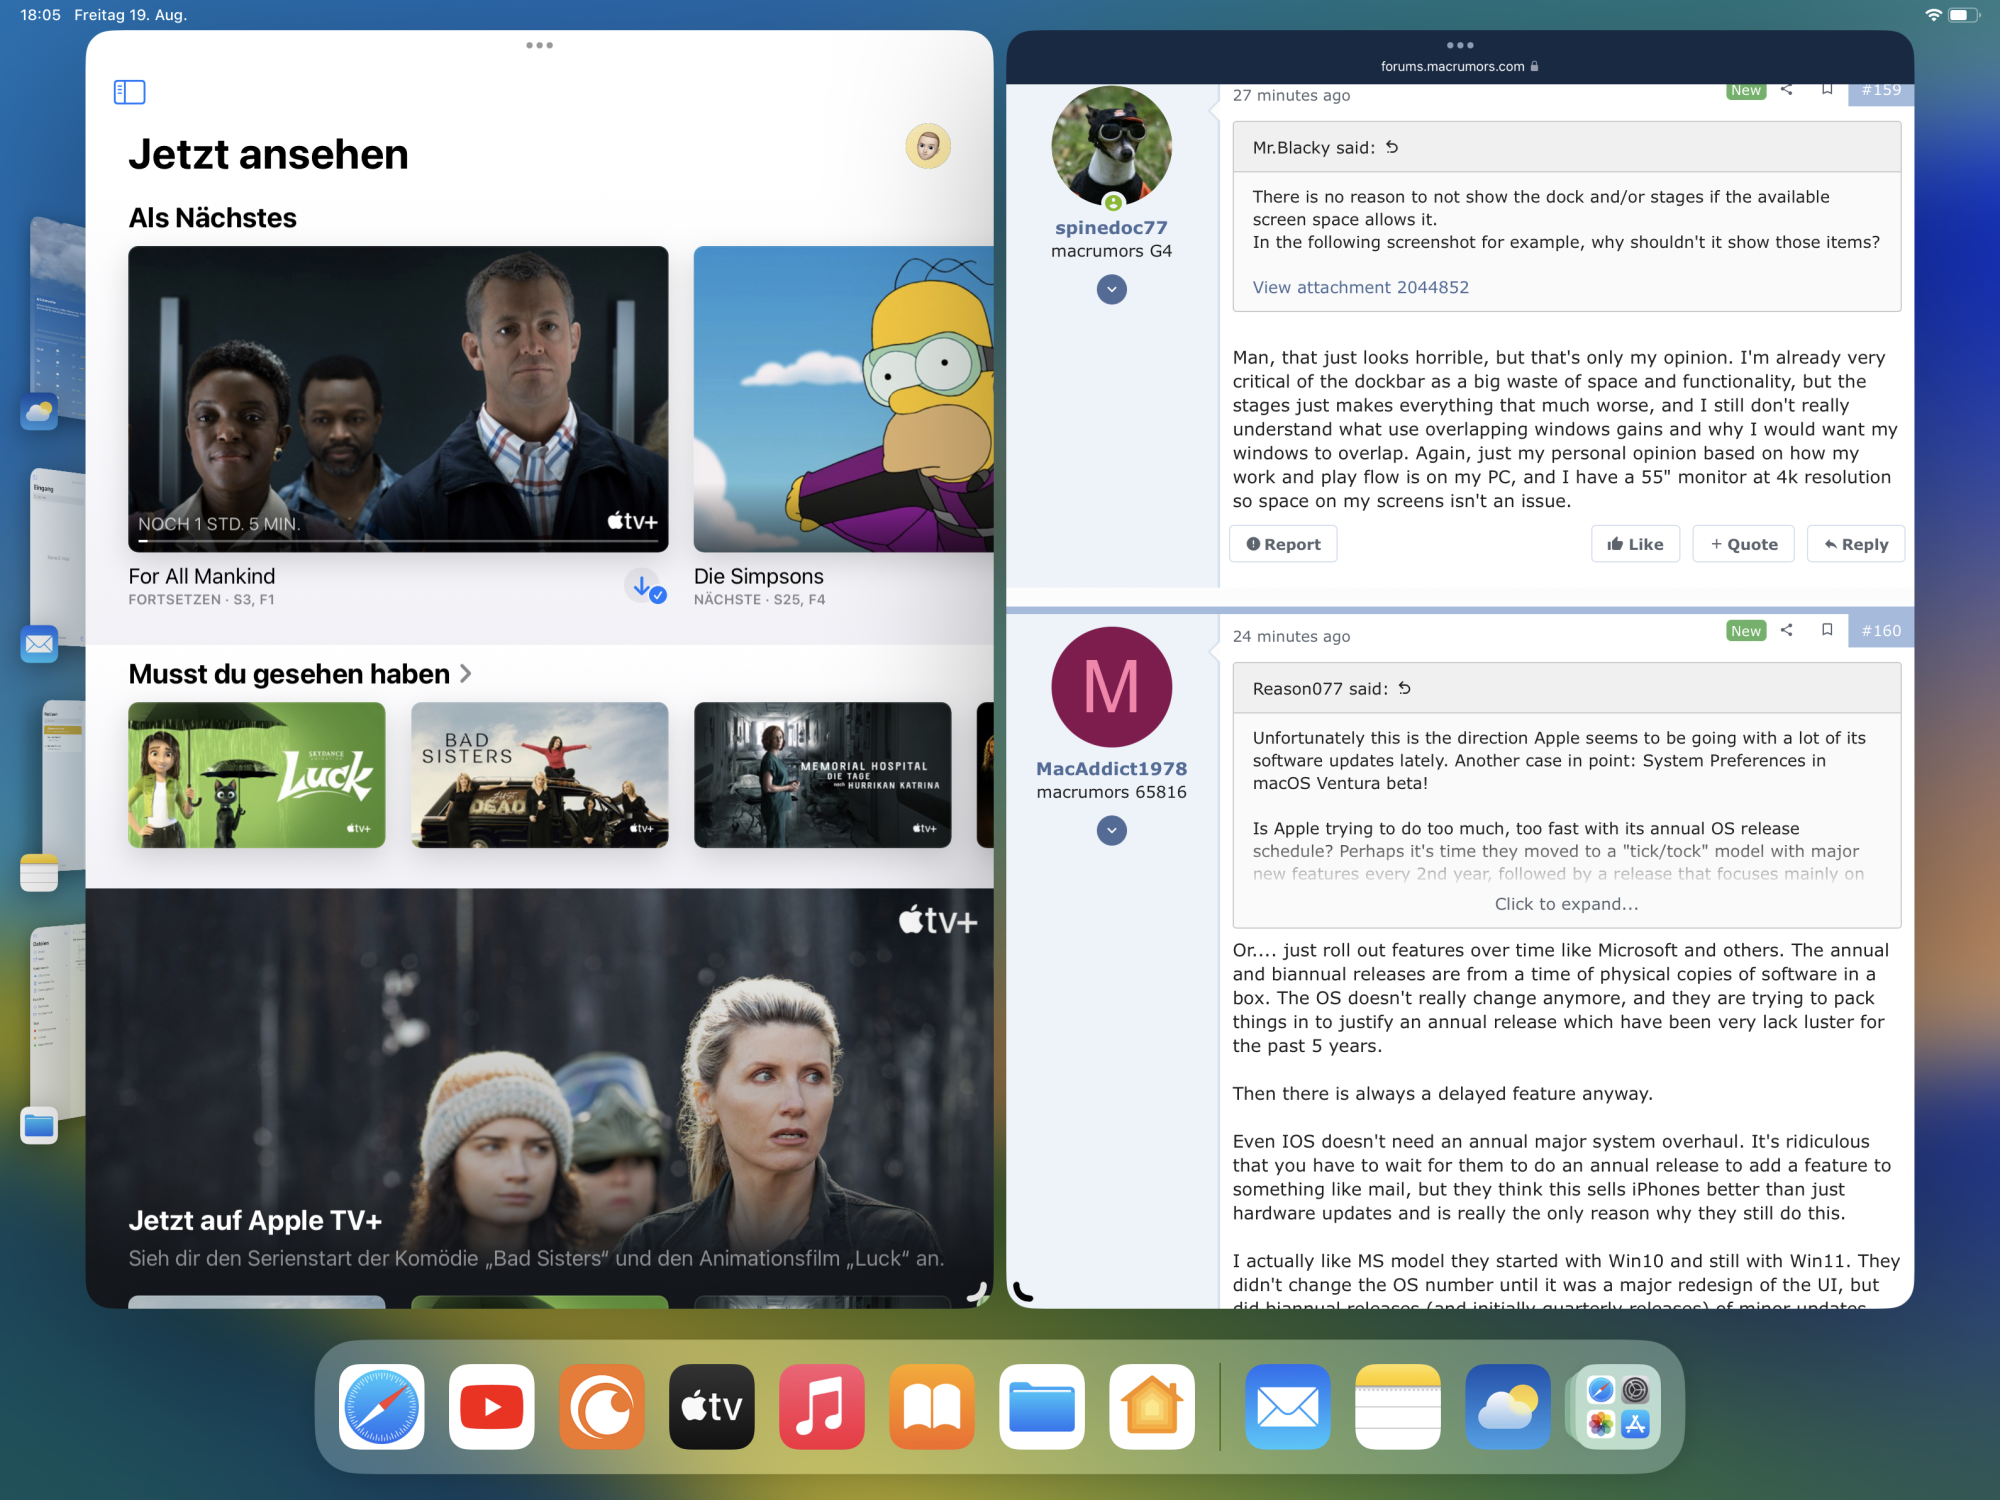Jump to Mr.Blacky's quoted post arrow
Screen dimensions: 2000x1500
tap(1392, 147)
